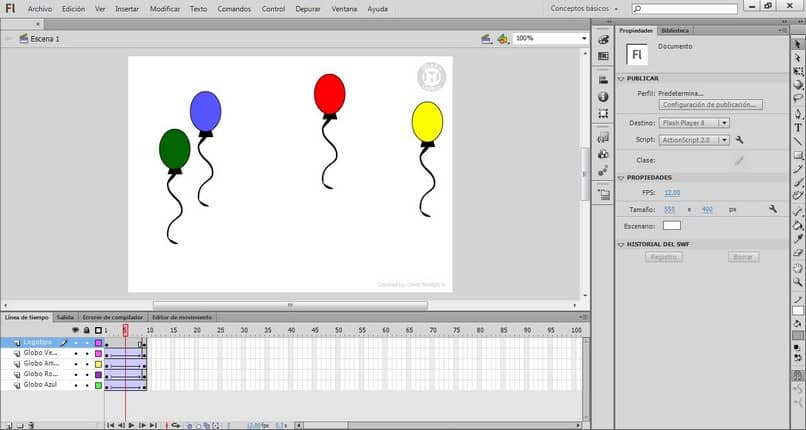Click the Edit Symbols icon above stage
This screenshot has height=430, width=806.
coord(503,39)
